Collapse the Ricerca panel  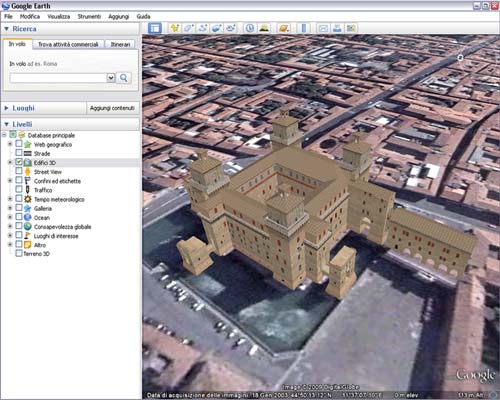pos(6,29)
